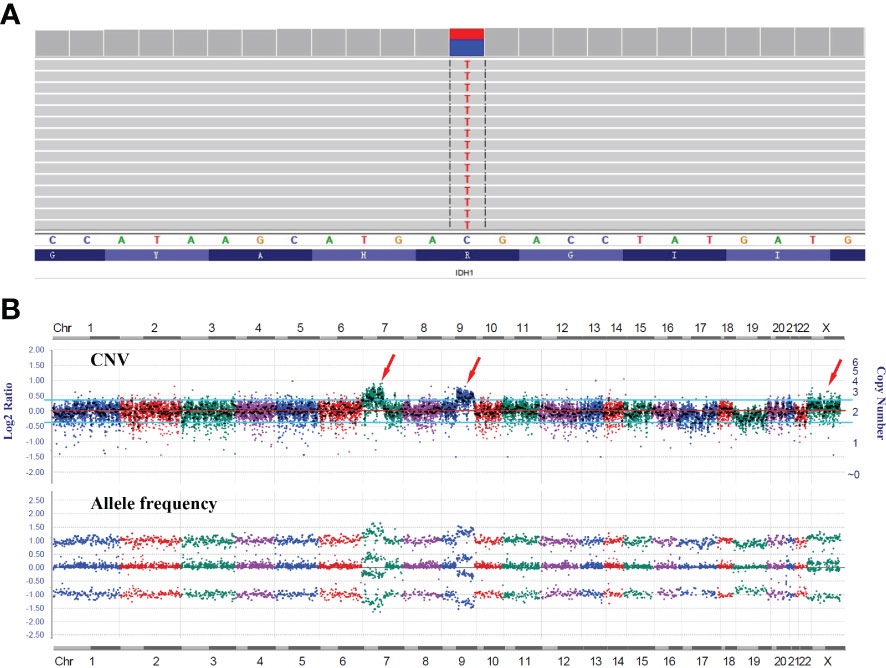
Task: Click the 2.00 tick on the CNV Log2 axis
Action: (36, 350)
